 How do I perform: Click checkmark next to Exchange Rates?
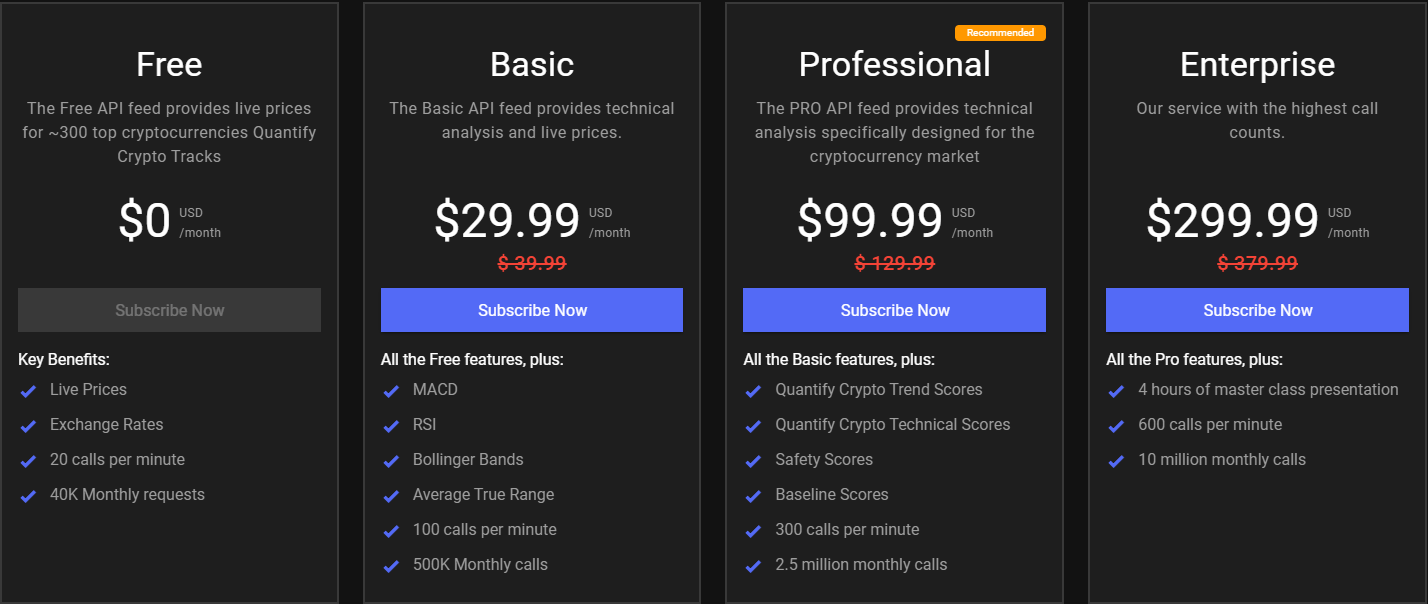pyautogui.click(x=28, y=426)
